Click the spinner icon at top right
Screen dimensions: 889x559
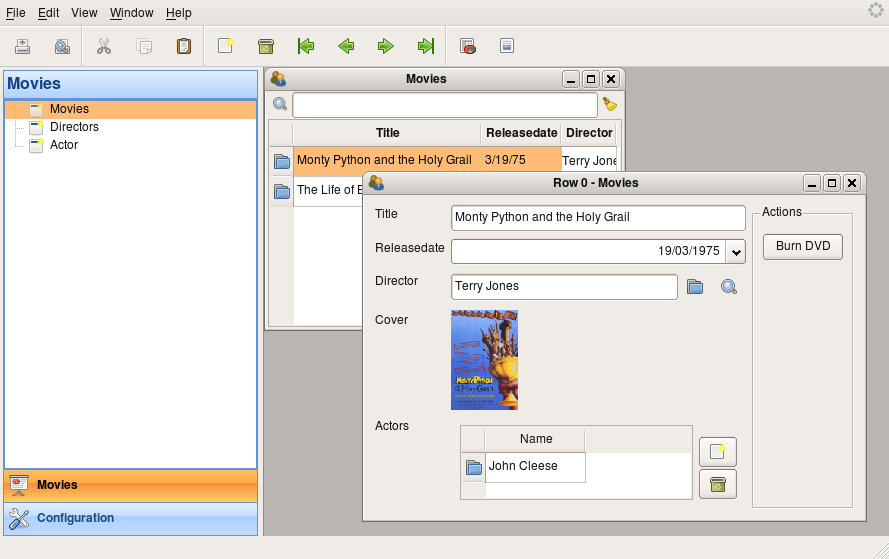[876, 10]
